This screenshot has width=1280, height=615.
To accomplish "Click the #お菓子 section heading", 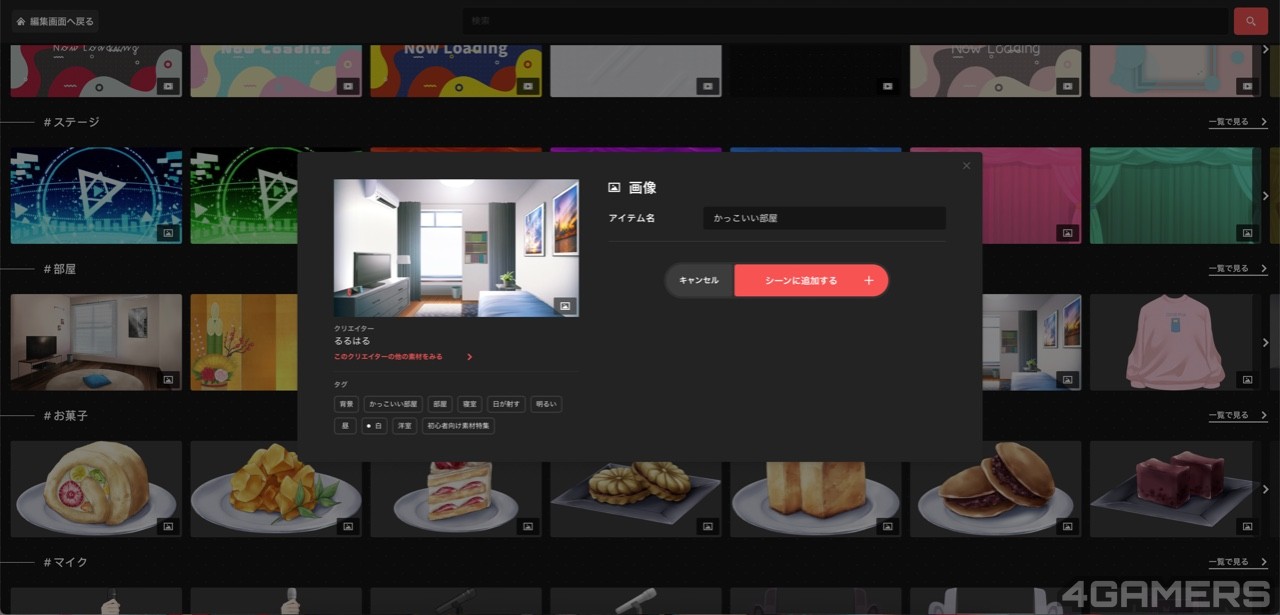I will [x=66, y=415].
